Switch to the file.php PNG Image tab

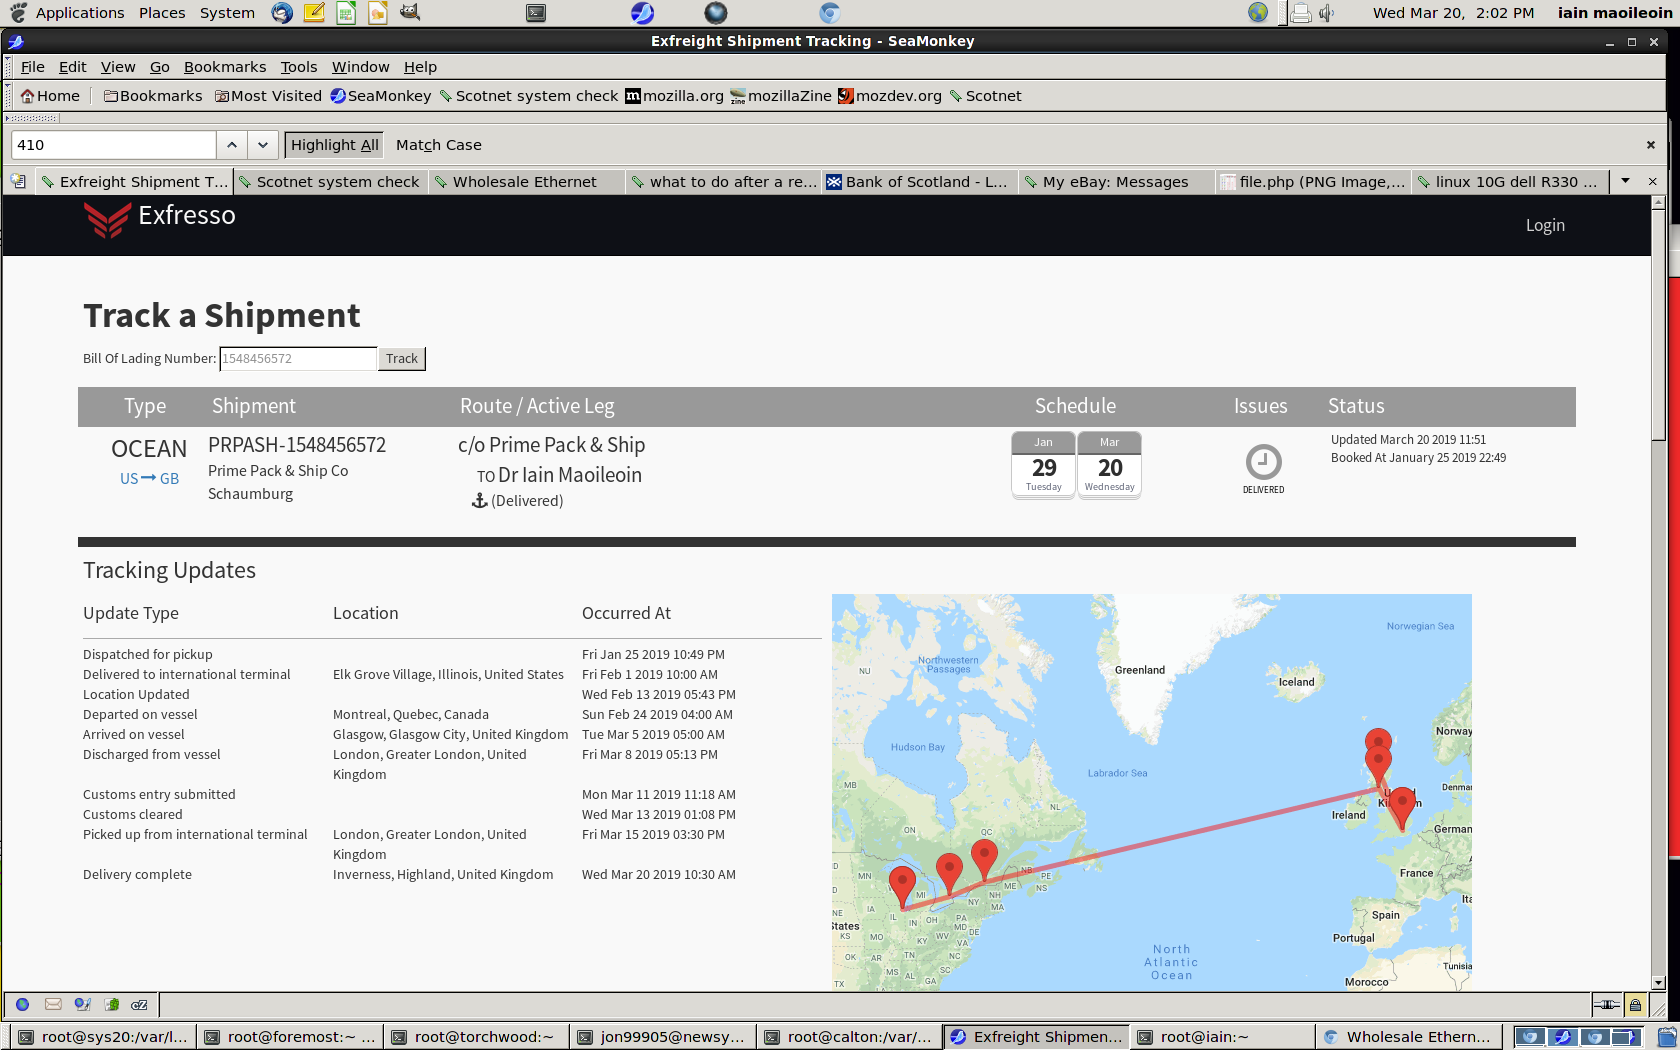1313,181
